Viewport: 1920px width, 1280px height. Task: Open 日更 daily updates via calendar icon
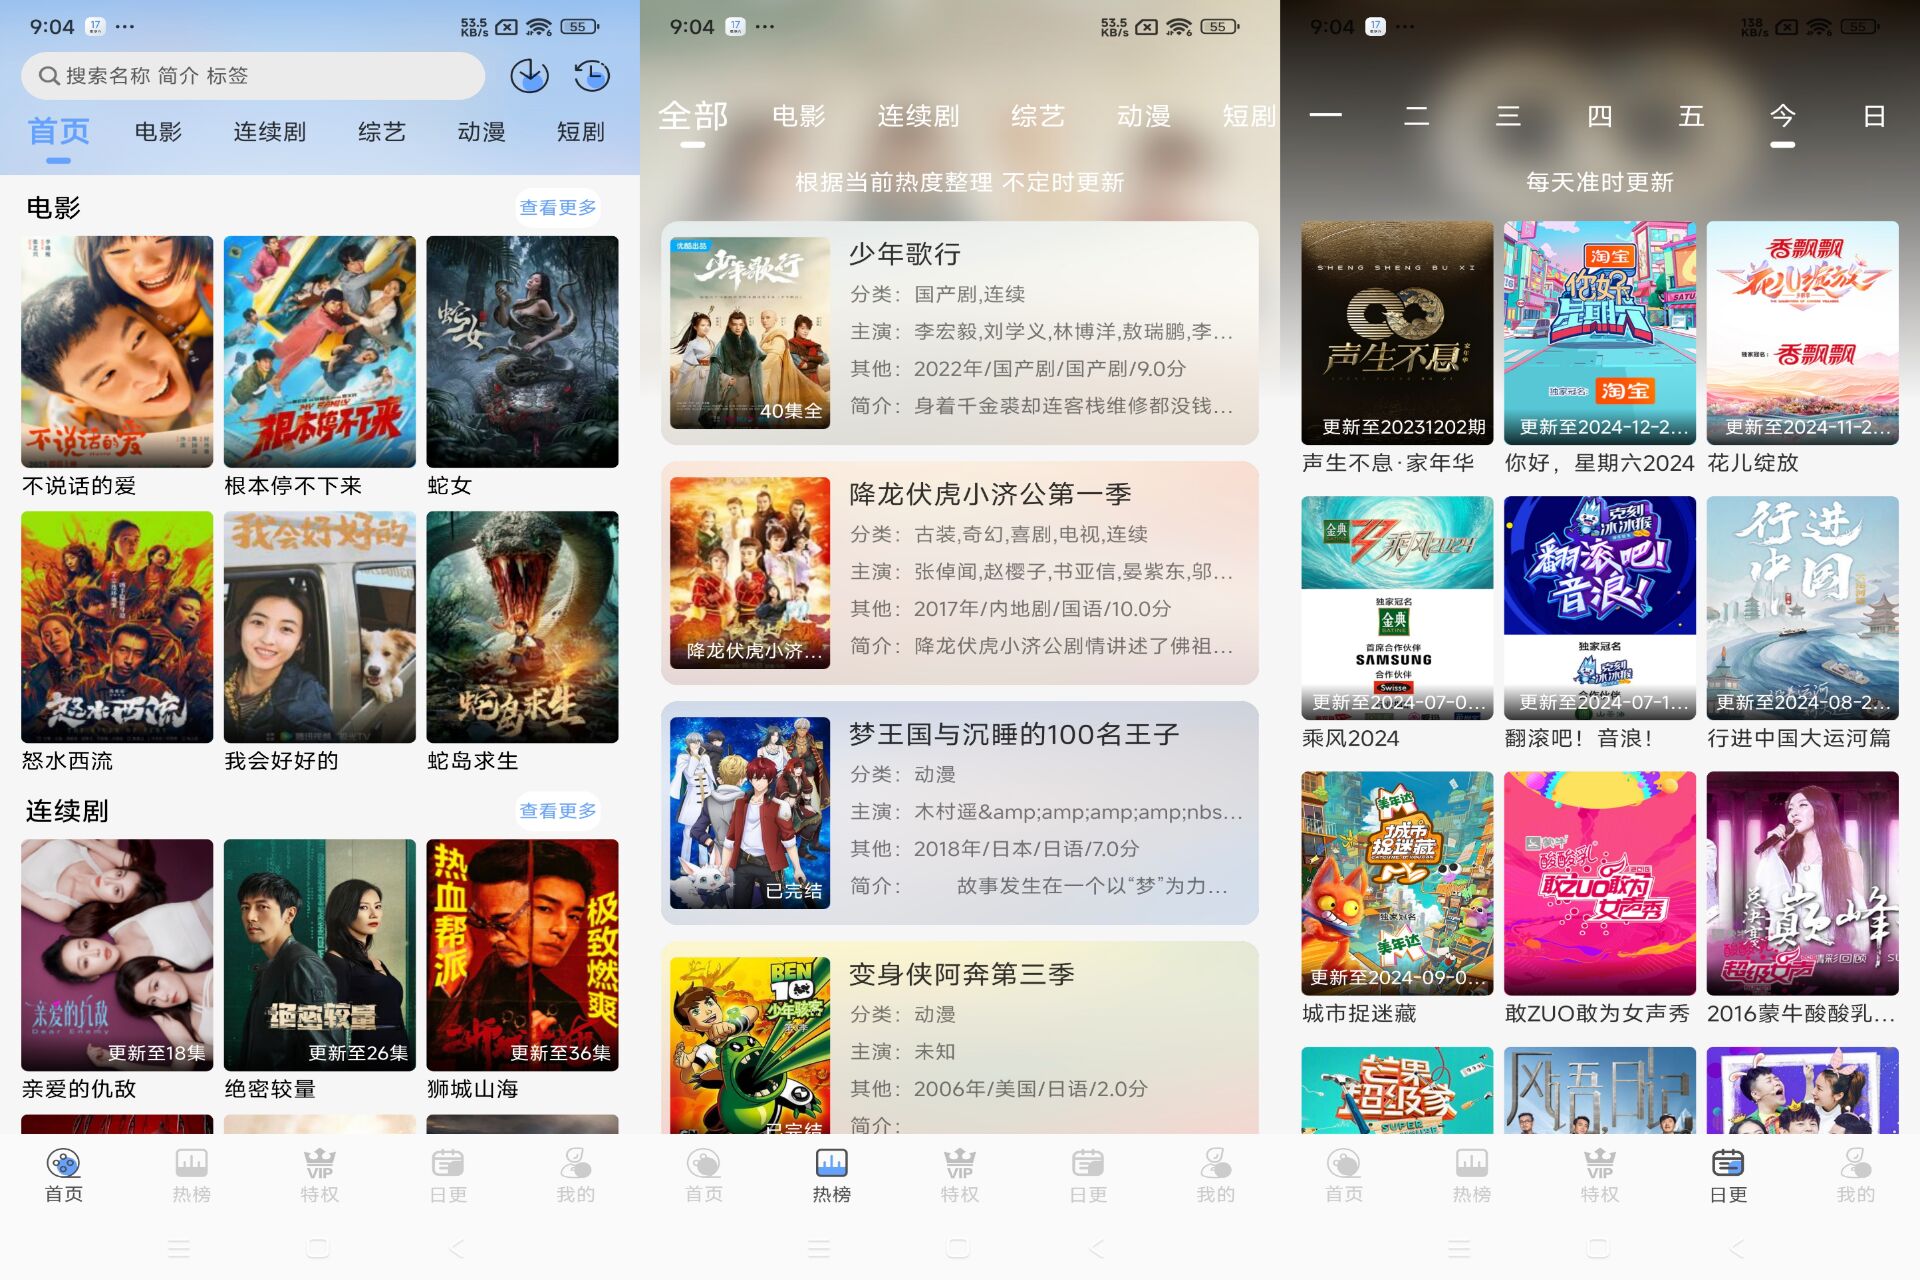1727,1170
